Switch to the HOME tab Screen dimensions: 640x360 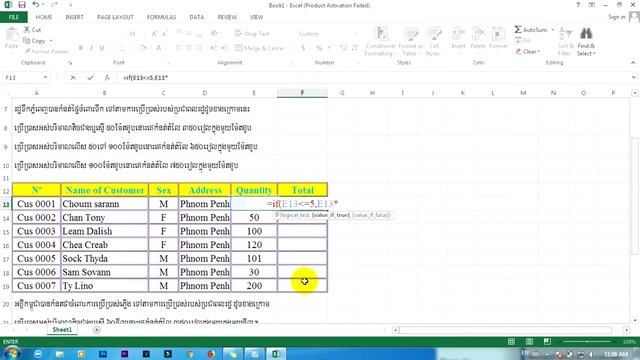click(44, 17)
